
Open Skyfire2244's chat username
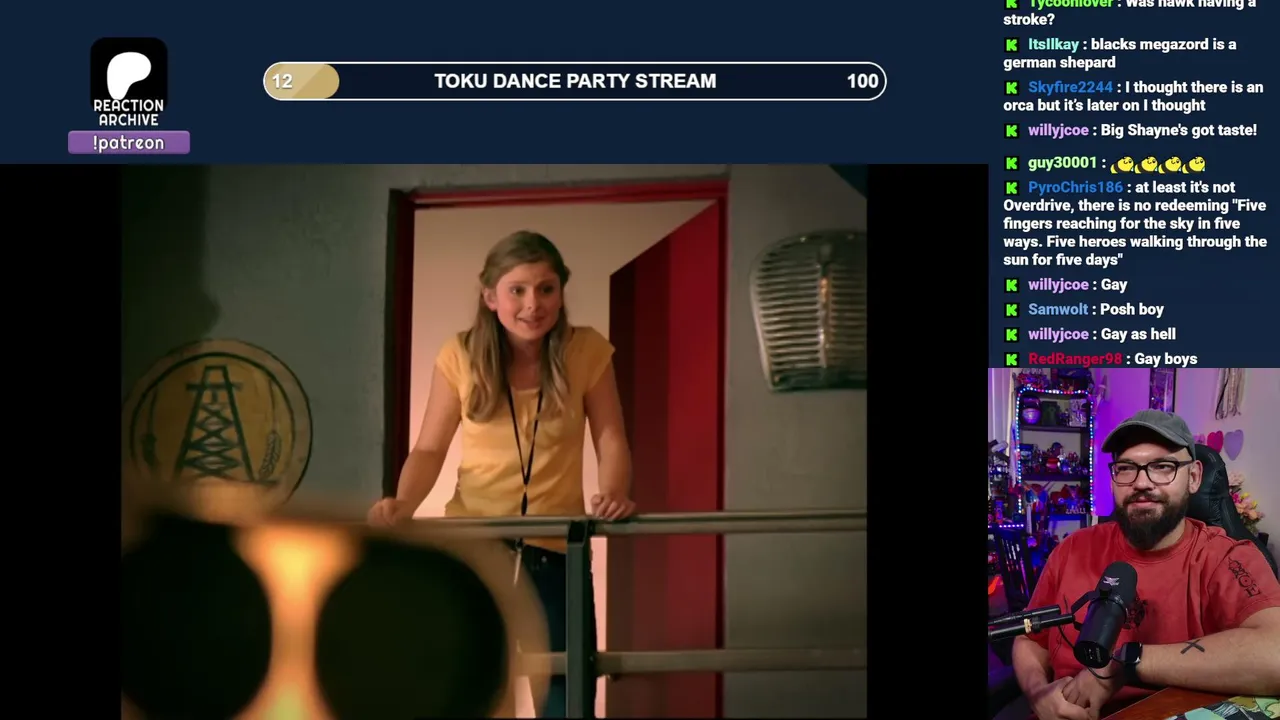click(x=1070, y=88)
